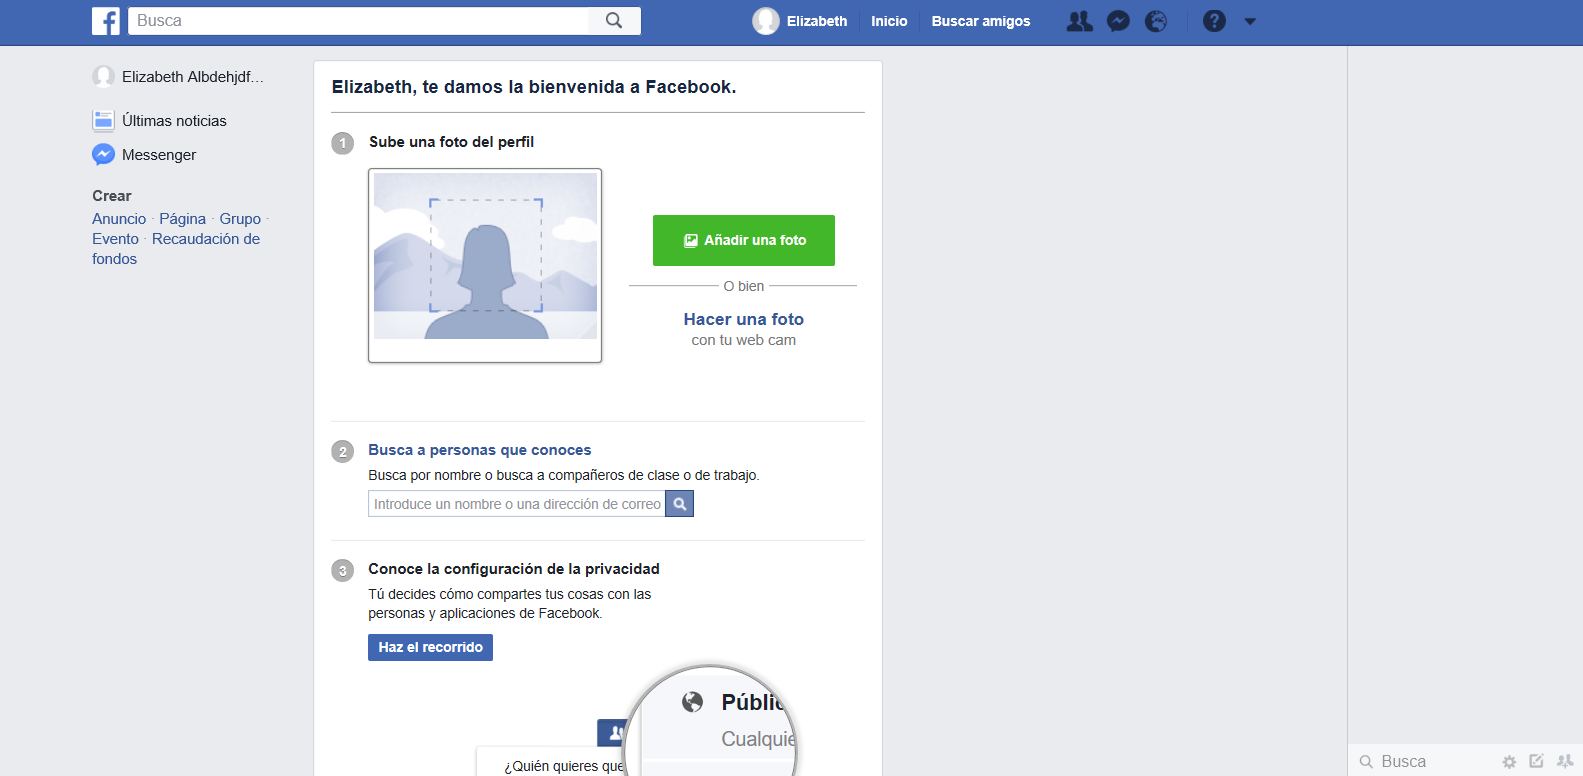Screen dimensions: 1583x776
Task: Expand the account menu dropdown arrow
Action: [x=1250, y=21]
